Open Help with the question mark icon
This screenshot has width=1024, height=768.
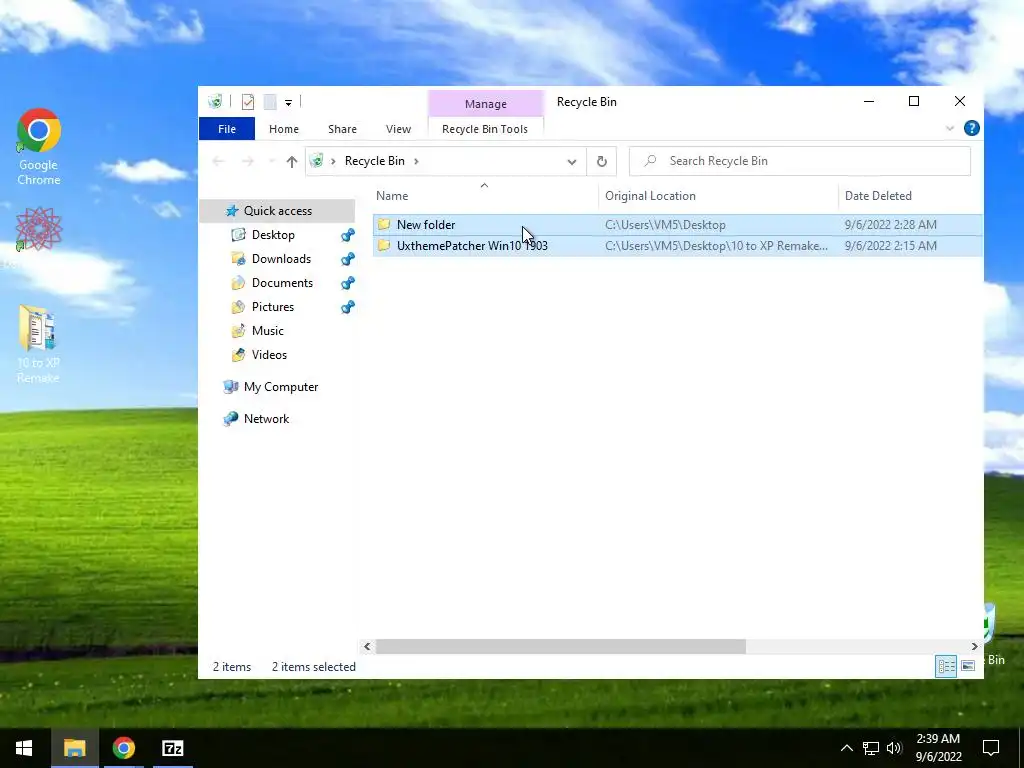click(971, 129)
